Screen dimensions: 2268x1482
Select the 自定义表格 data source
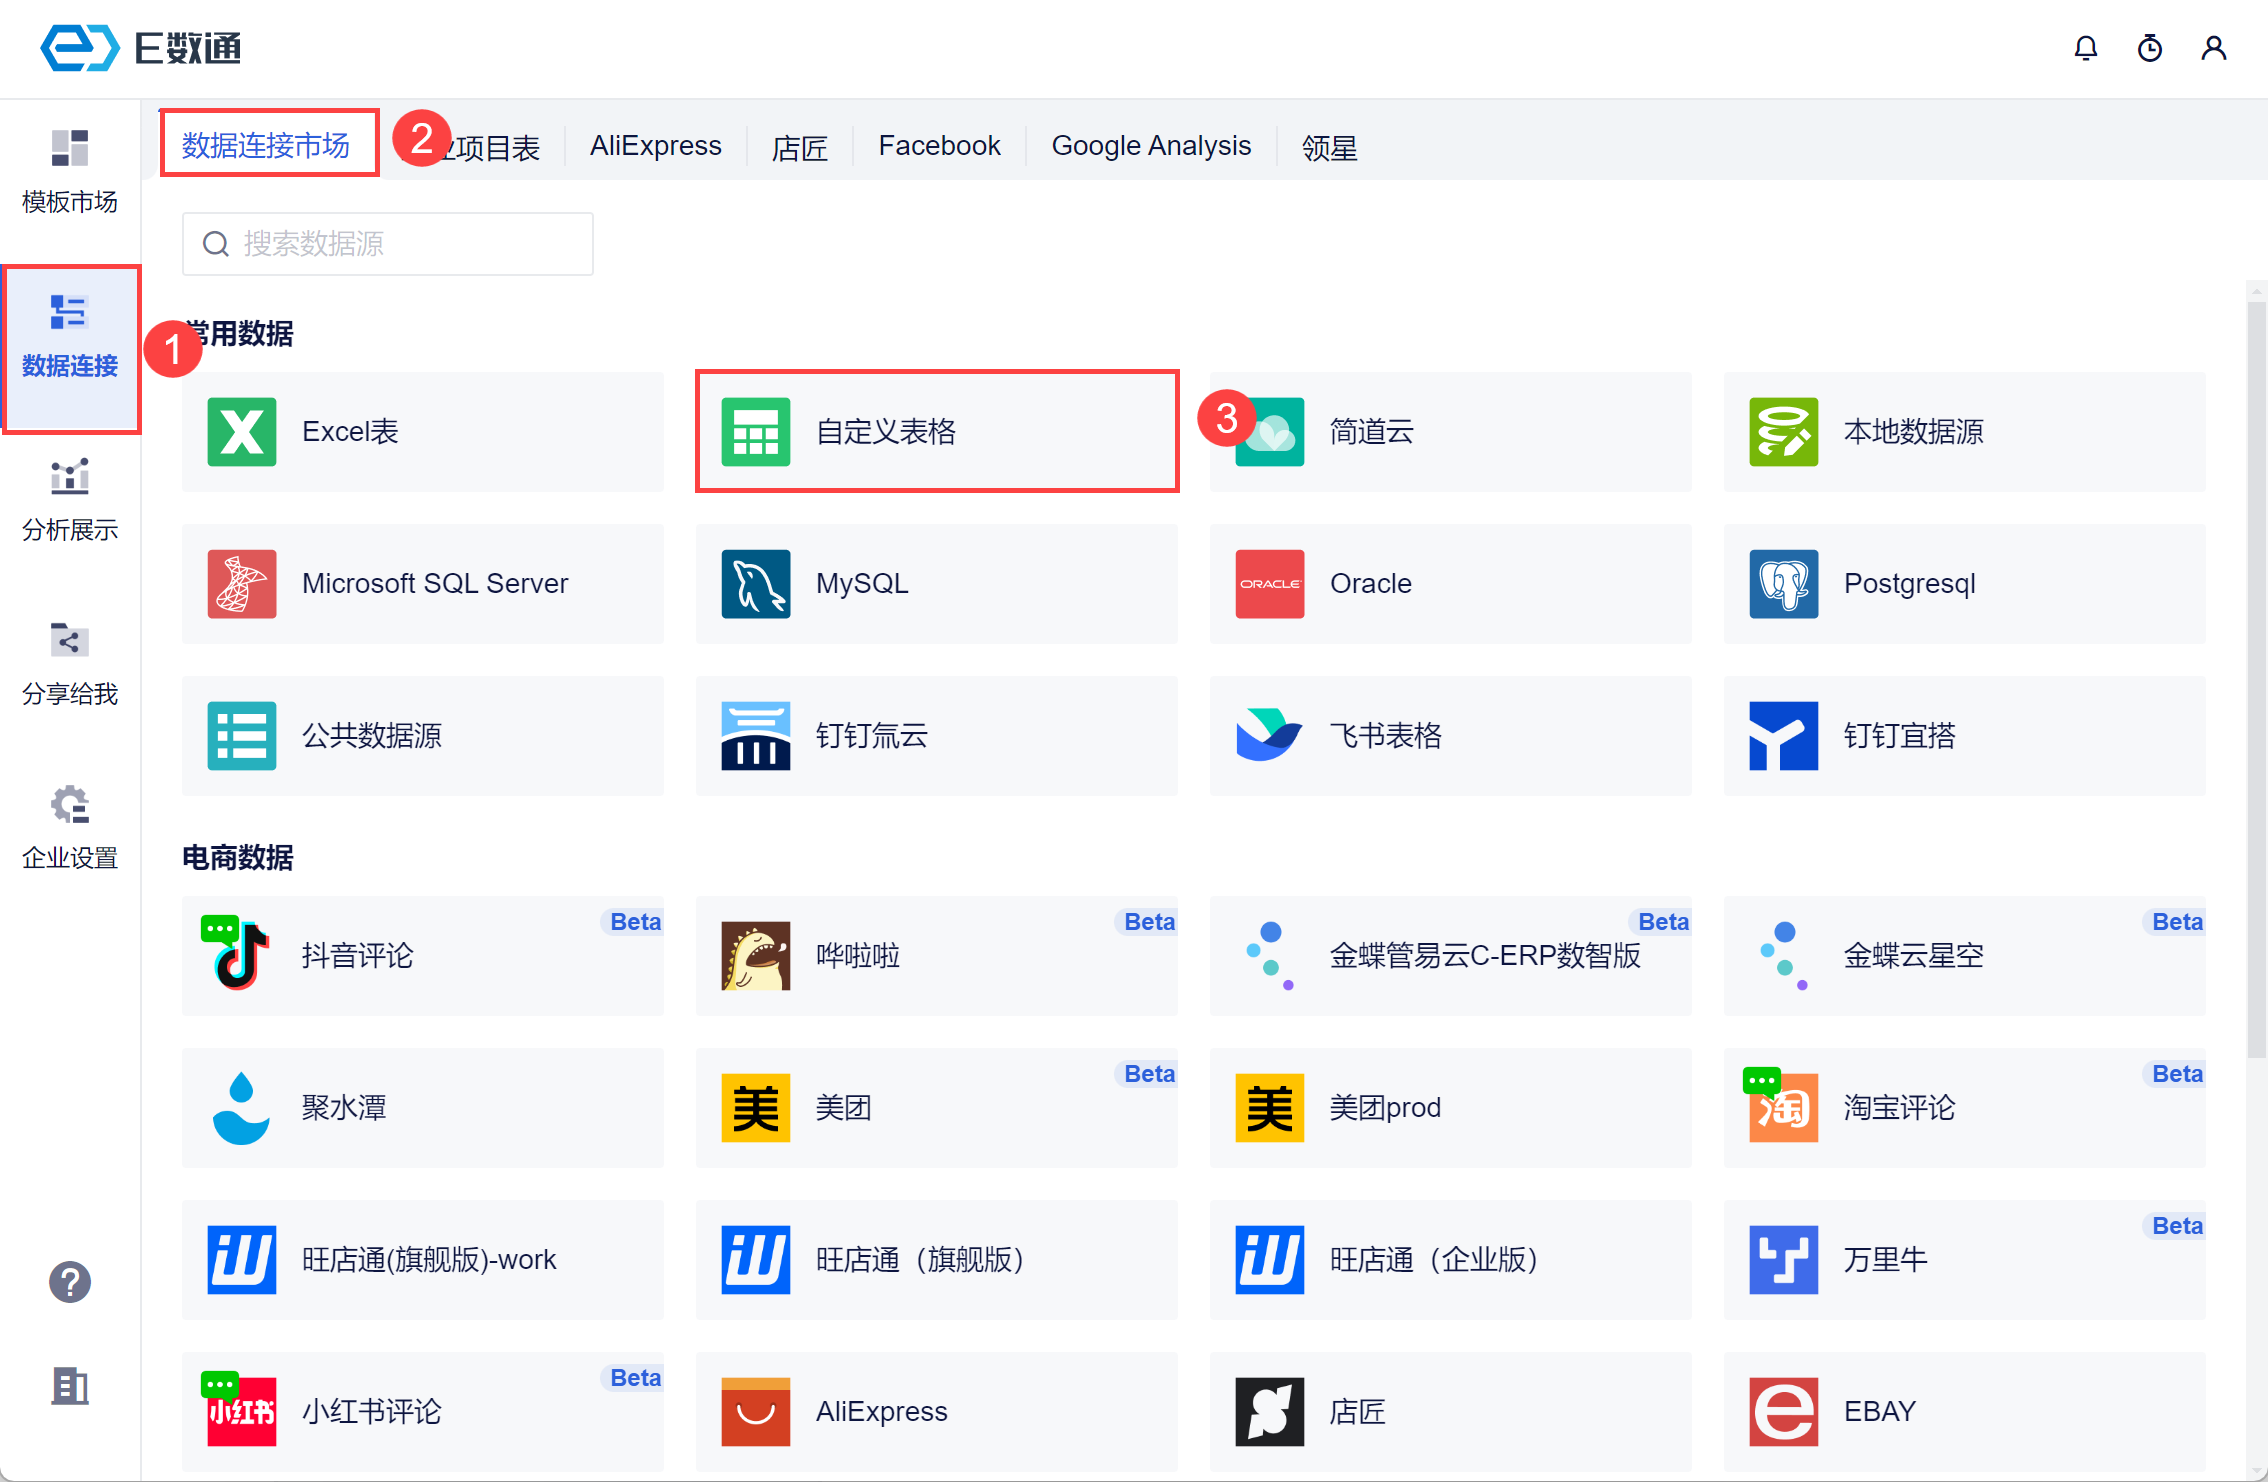(937, 431)
